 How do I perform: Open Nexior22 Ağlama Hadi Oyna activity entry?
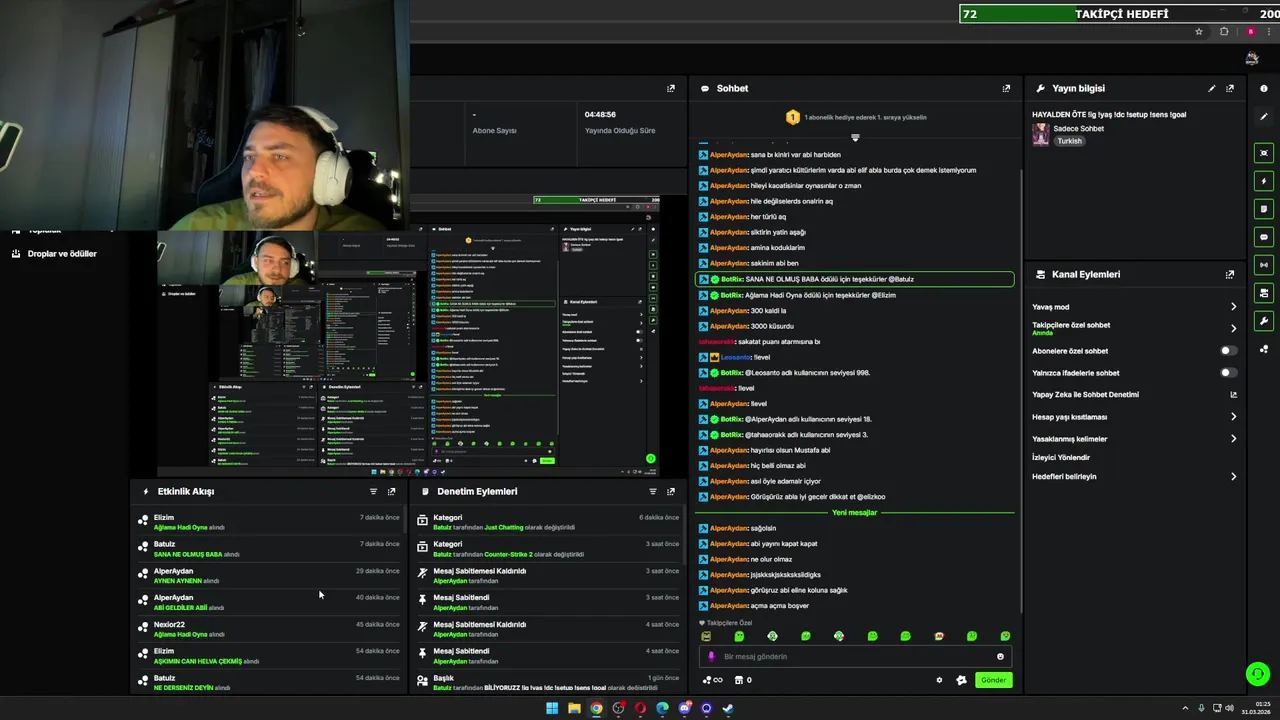point(270,629)
